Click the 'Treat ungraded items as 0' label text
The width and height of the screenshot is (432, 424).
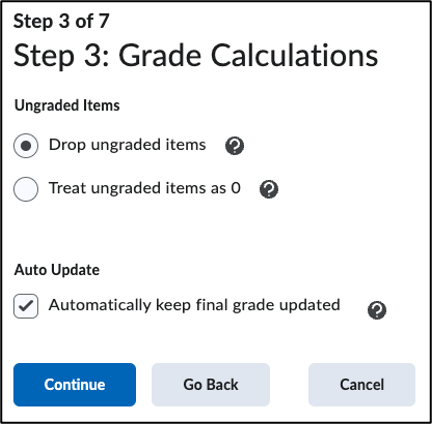pos(145,188)
